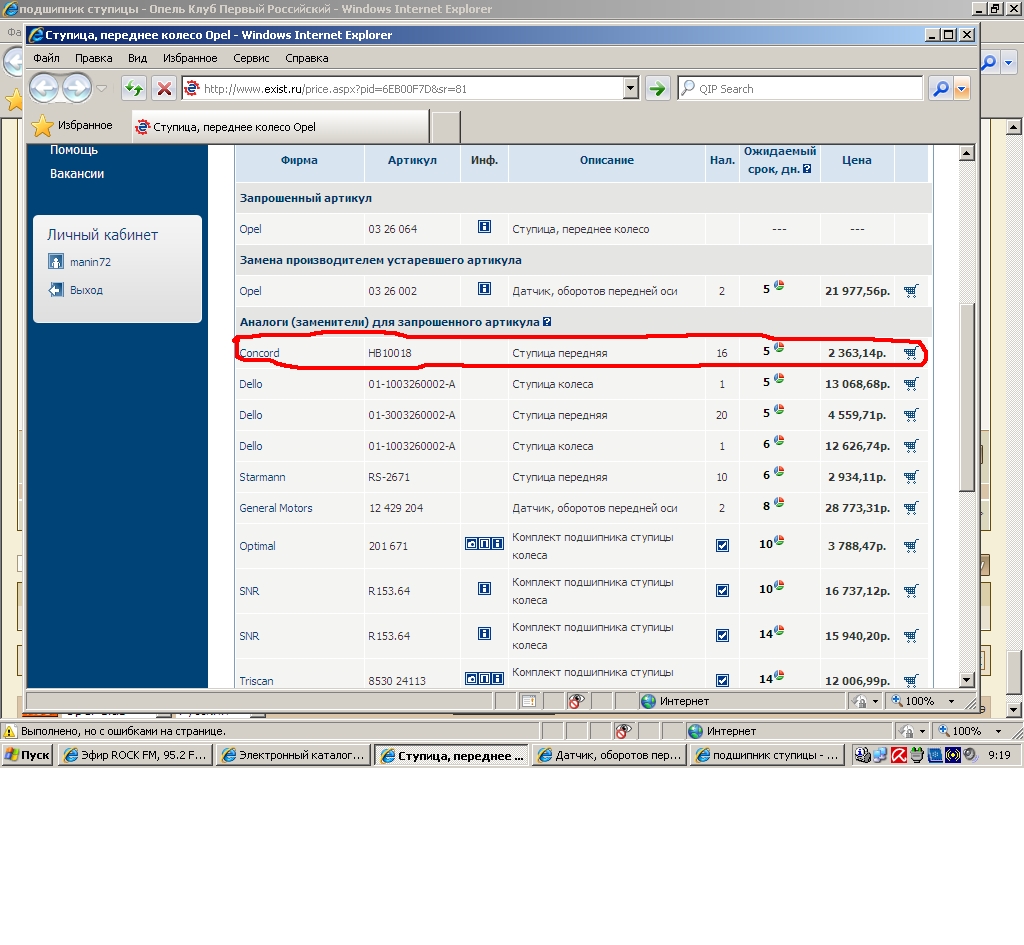This screenshot has width=1024, height=945.
Task: Click the Помощь sidebar link
Action: pyautogui.click(x=74, y=150)
